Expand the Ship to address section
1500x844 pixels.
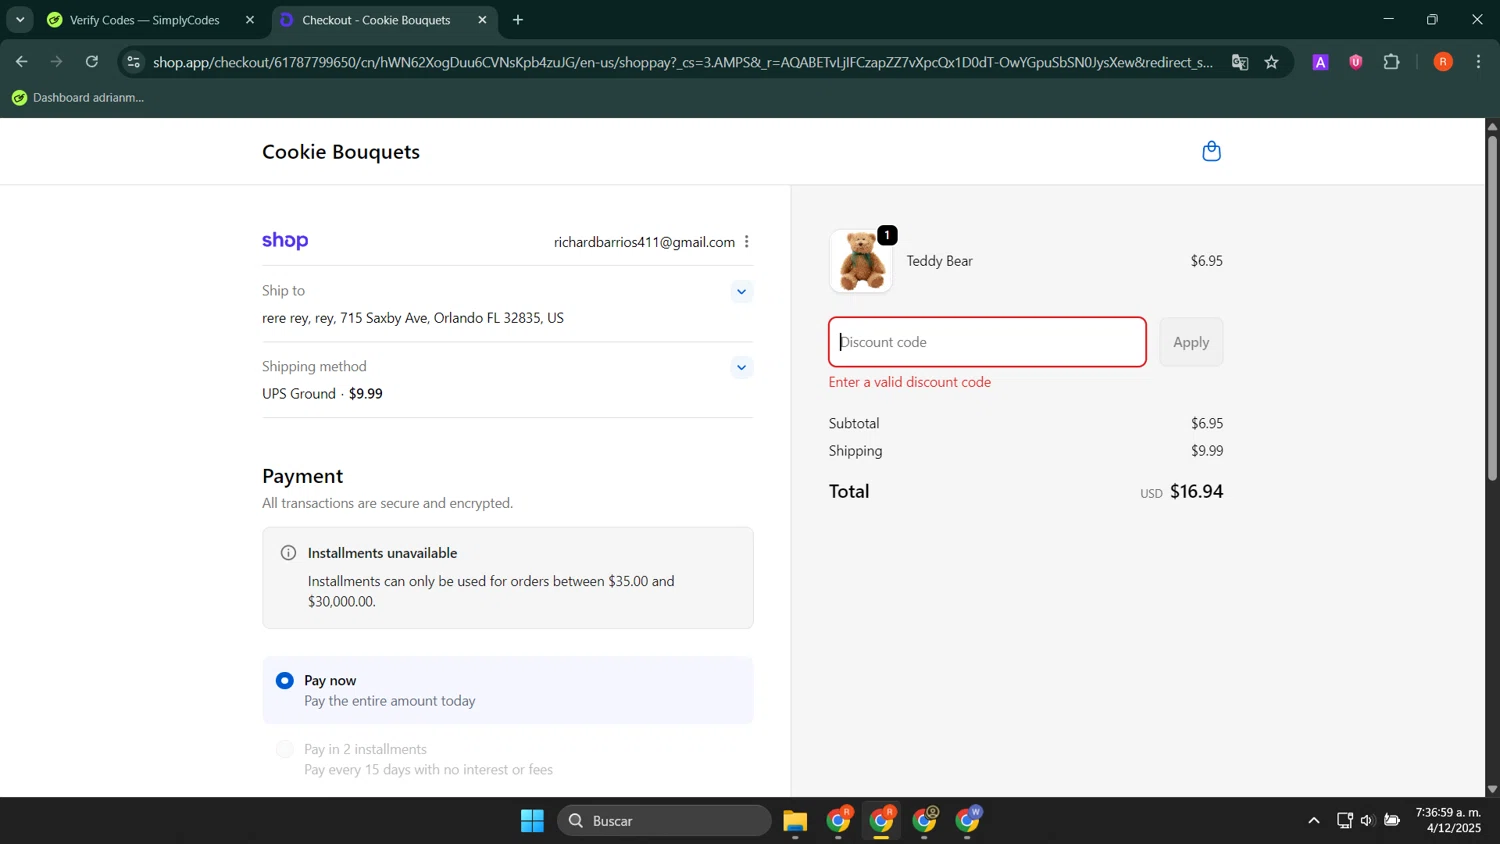pos(741,292)
